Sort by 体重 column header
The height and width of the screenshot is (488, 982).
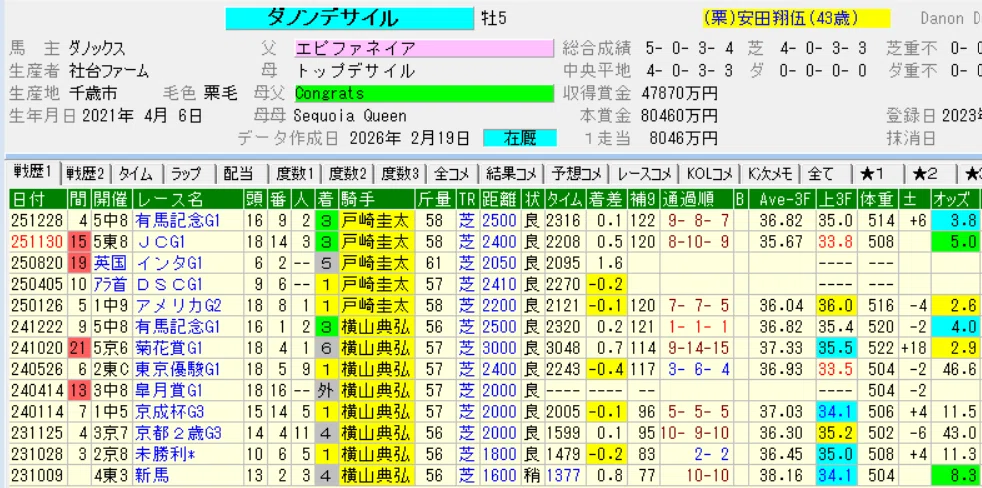click(x=877, y=199)
